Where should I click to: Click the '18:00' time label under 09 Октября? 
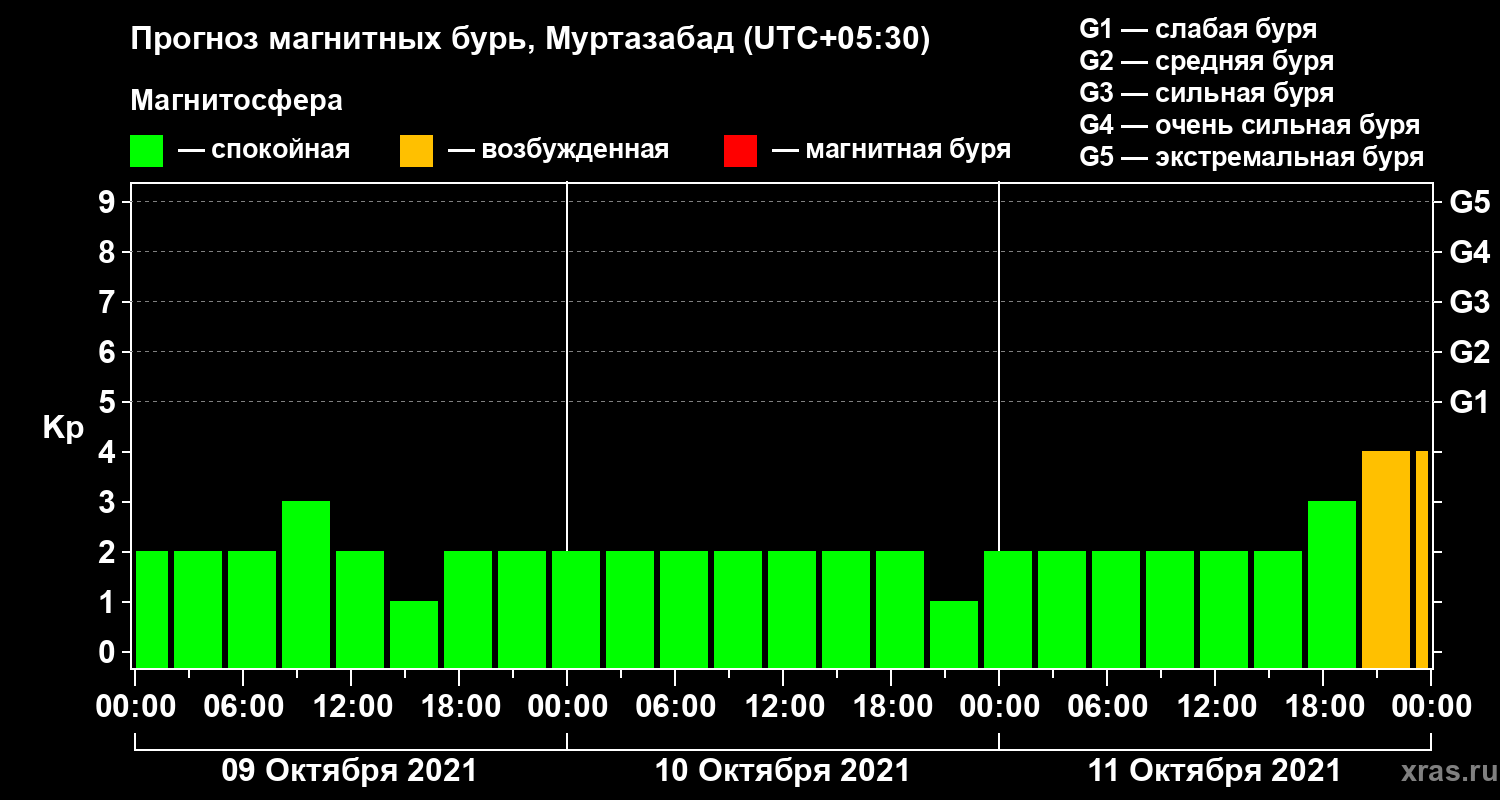click(x=459, y=706)
